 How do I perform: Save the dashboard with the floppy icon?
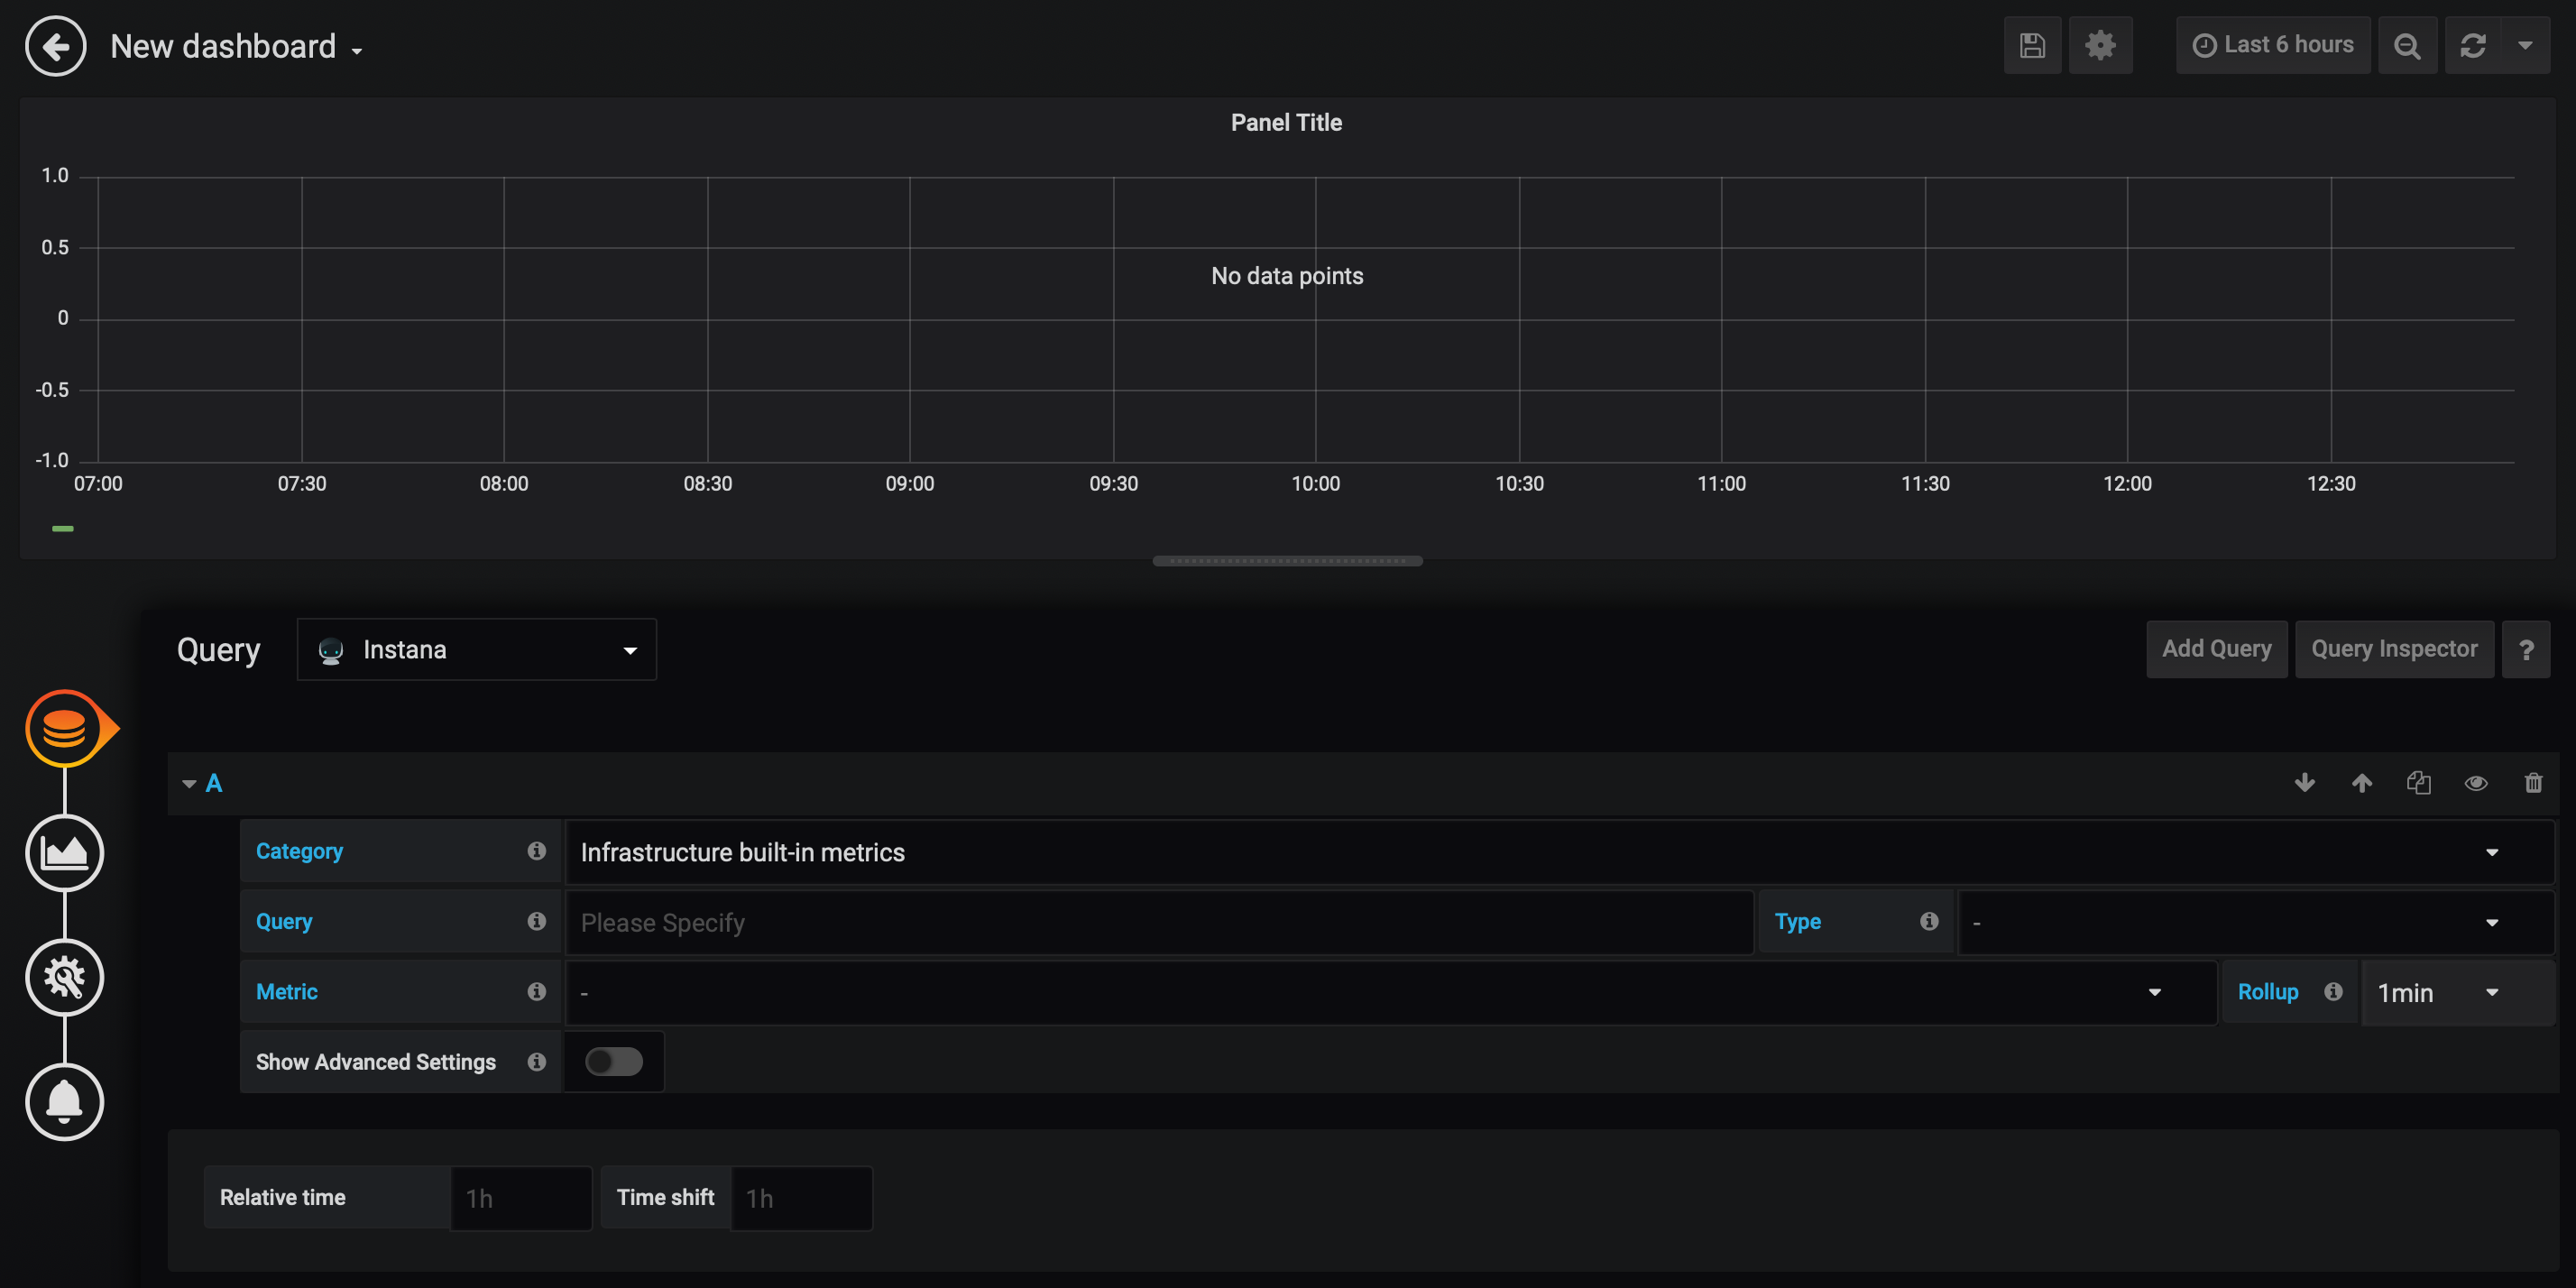point(2032,45)
